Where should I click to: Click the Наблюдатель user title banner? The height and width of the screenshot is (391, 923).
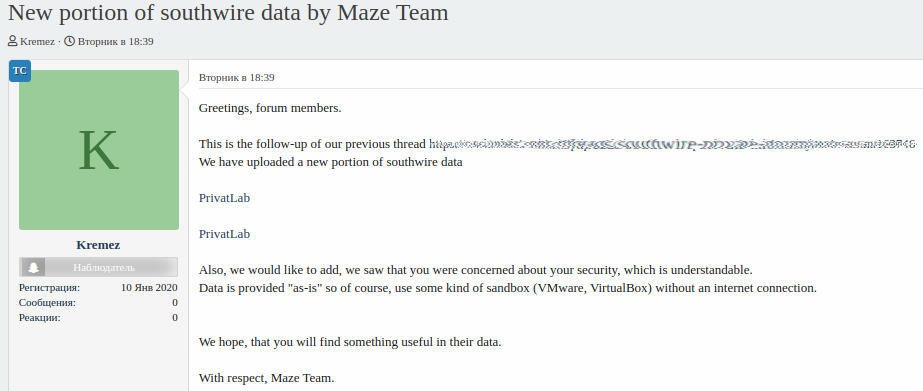[98, 267]
